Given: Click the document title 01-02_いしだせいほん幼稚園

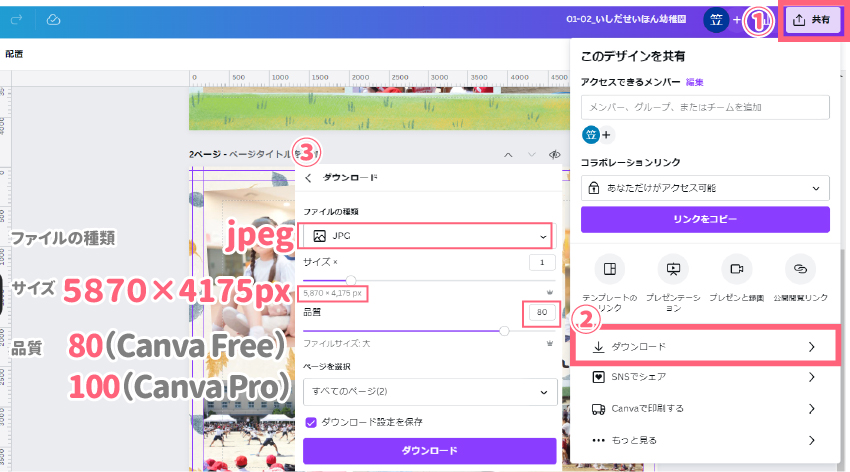Looking at the screenshot, I should (x=626, y=20).
